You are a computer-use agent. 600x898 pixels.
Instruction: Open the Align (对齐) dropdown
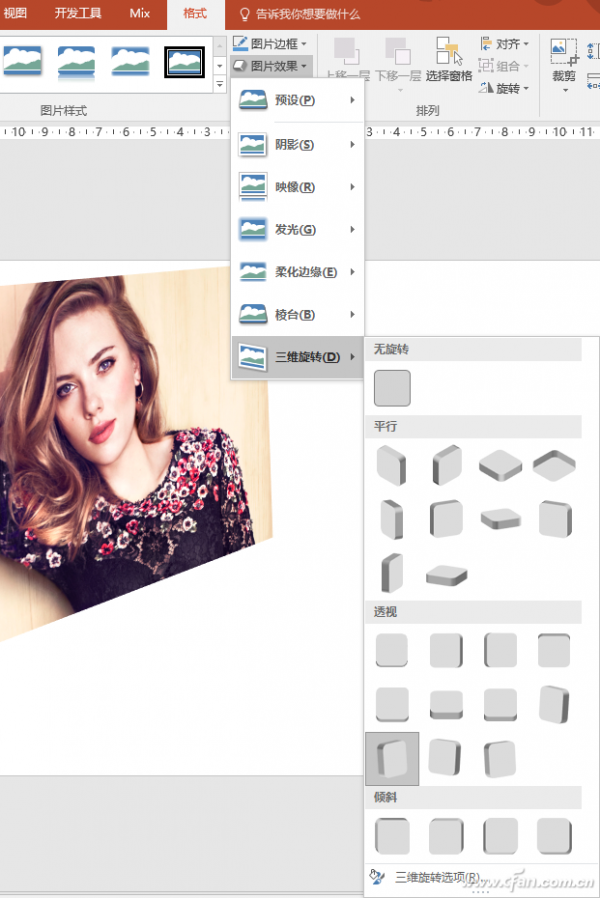505,44
